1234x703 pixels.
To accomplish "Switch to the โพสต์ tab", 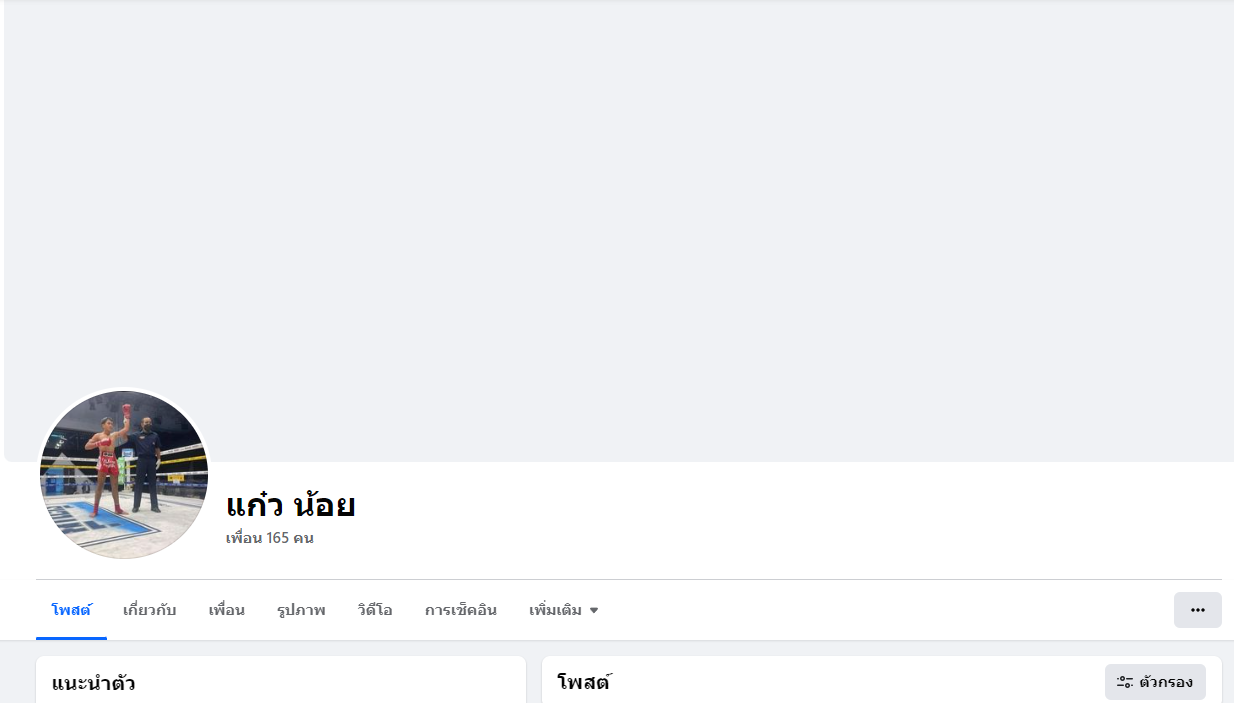I will click(x=71, y=610).
